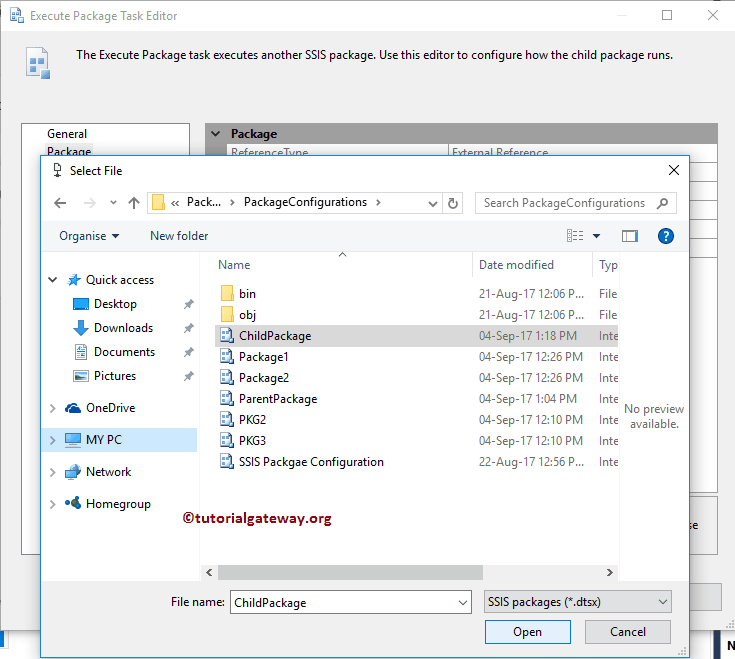This screenshot has width=735, height=659.
Task: Click the scroll right arrow in file list
Action: (x=609, y=572)
